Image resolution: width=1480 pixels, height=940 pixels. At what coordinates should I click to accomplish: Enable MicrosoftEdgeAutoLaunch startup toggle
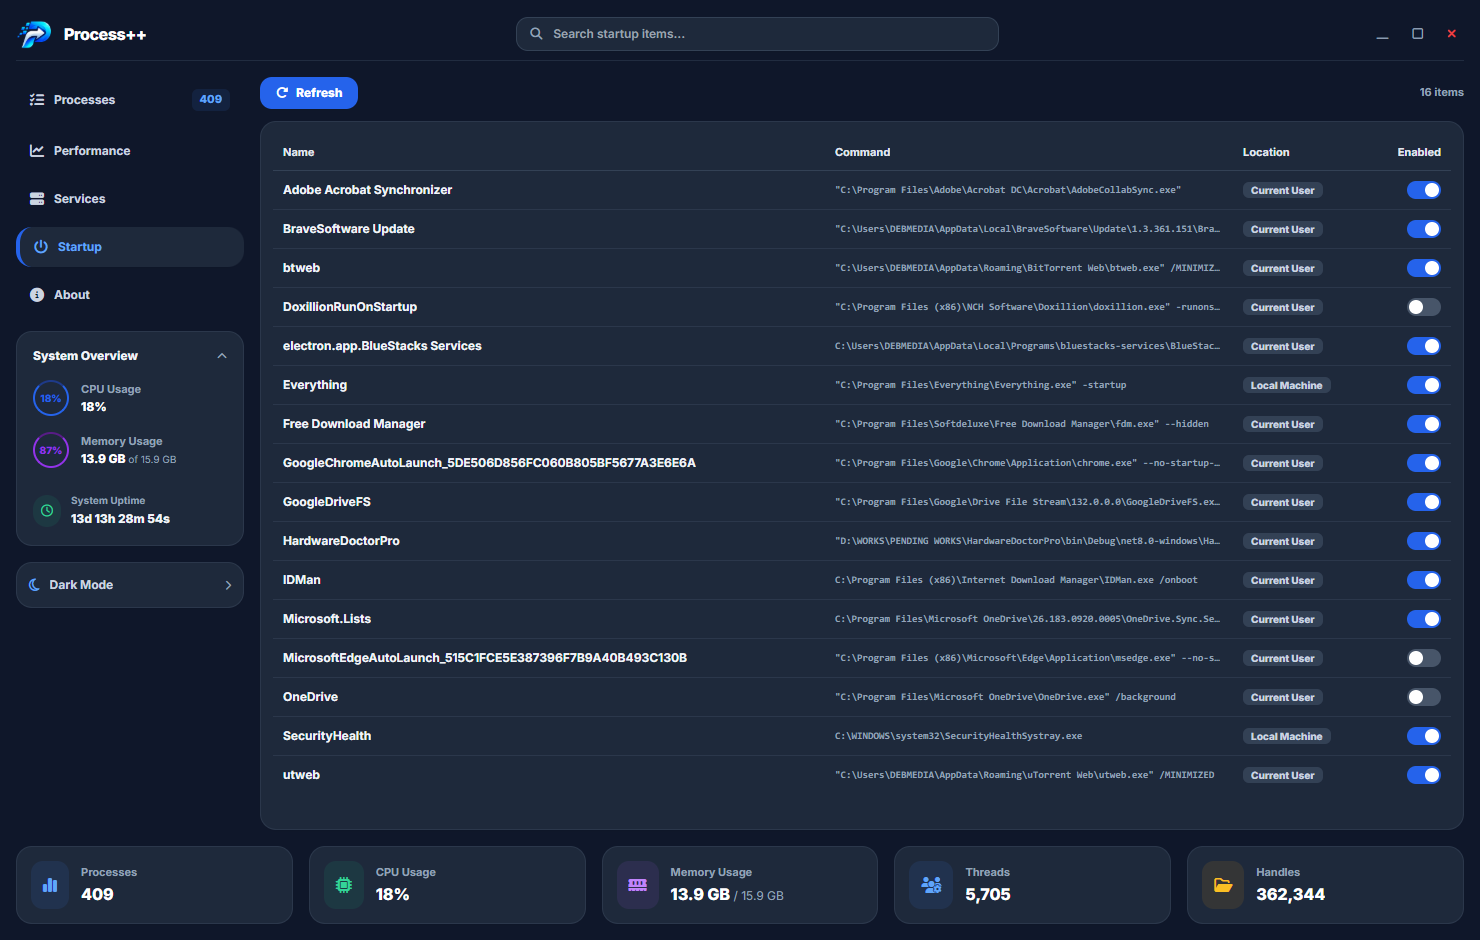[1424, 658]
